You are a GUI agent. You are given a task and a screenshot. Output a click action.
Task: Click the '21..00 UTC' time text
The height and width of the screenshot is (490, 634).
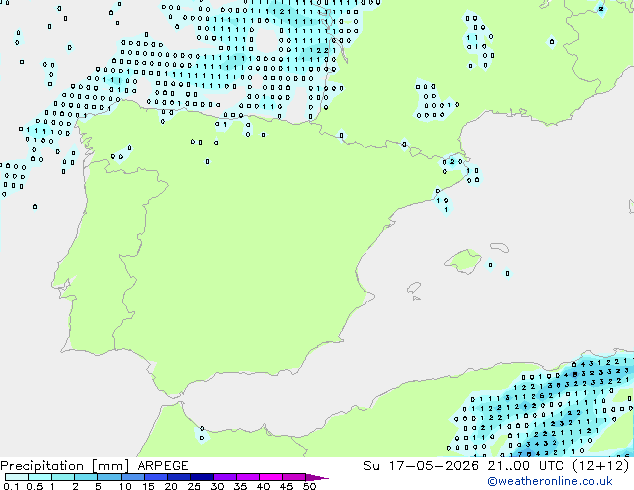[525, 466]
